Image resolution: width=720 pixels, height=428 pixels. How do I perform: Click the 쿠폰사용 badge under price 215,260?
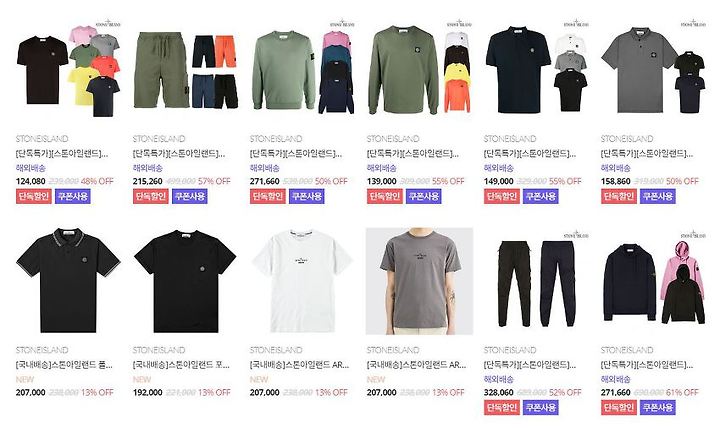coord(190,197)
